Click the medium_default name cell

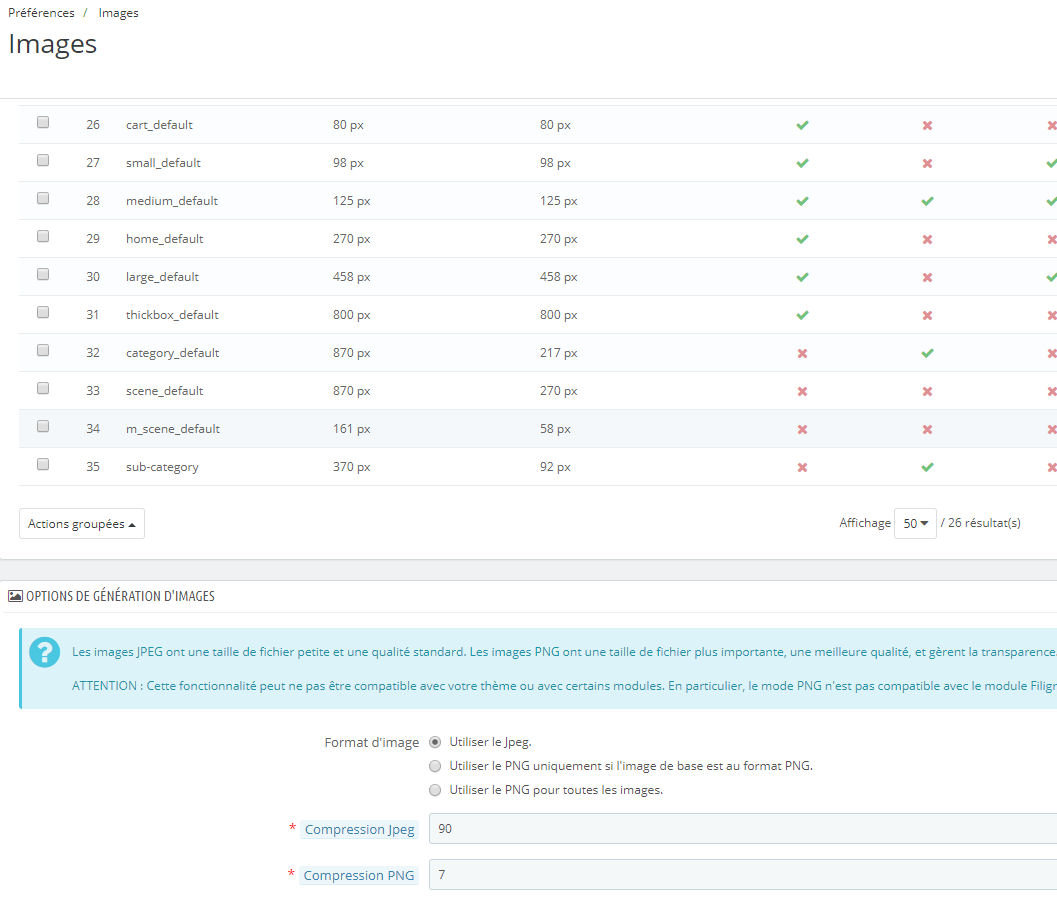click(x=172, y=201)
